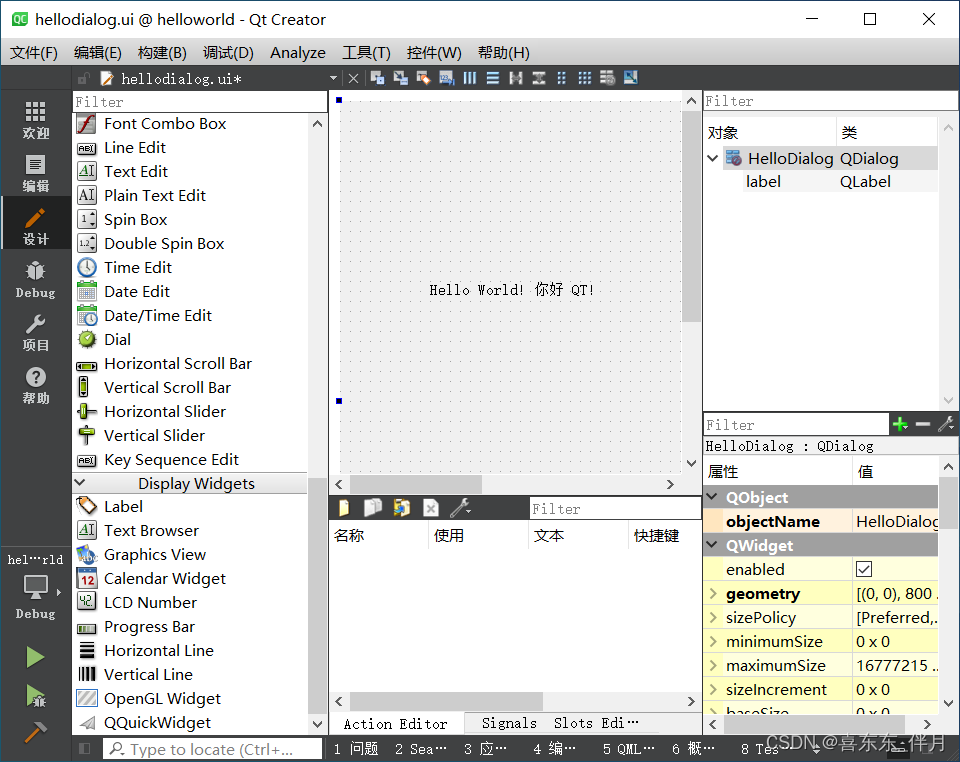Click the Adjust Size toolbar icon
Viewport: 960px width, 762px height.
tap(631, 78)
